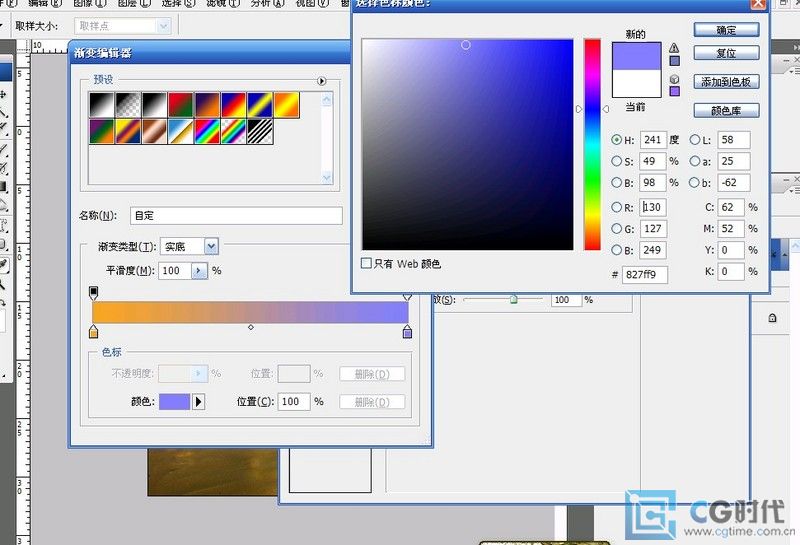Enable the 只有 Web 颜色 checkbox
The width and height of the screenshot is (800, 545).
(366, 263)
